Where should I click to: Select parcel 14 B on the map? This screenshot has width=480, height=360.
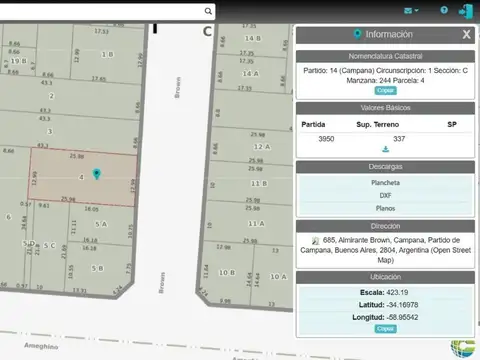point(253,39)
